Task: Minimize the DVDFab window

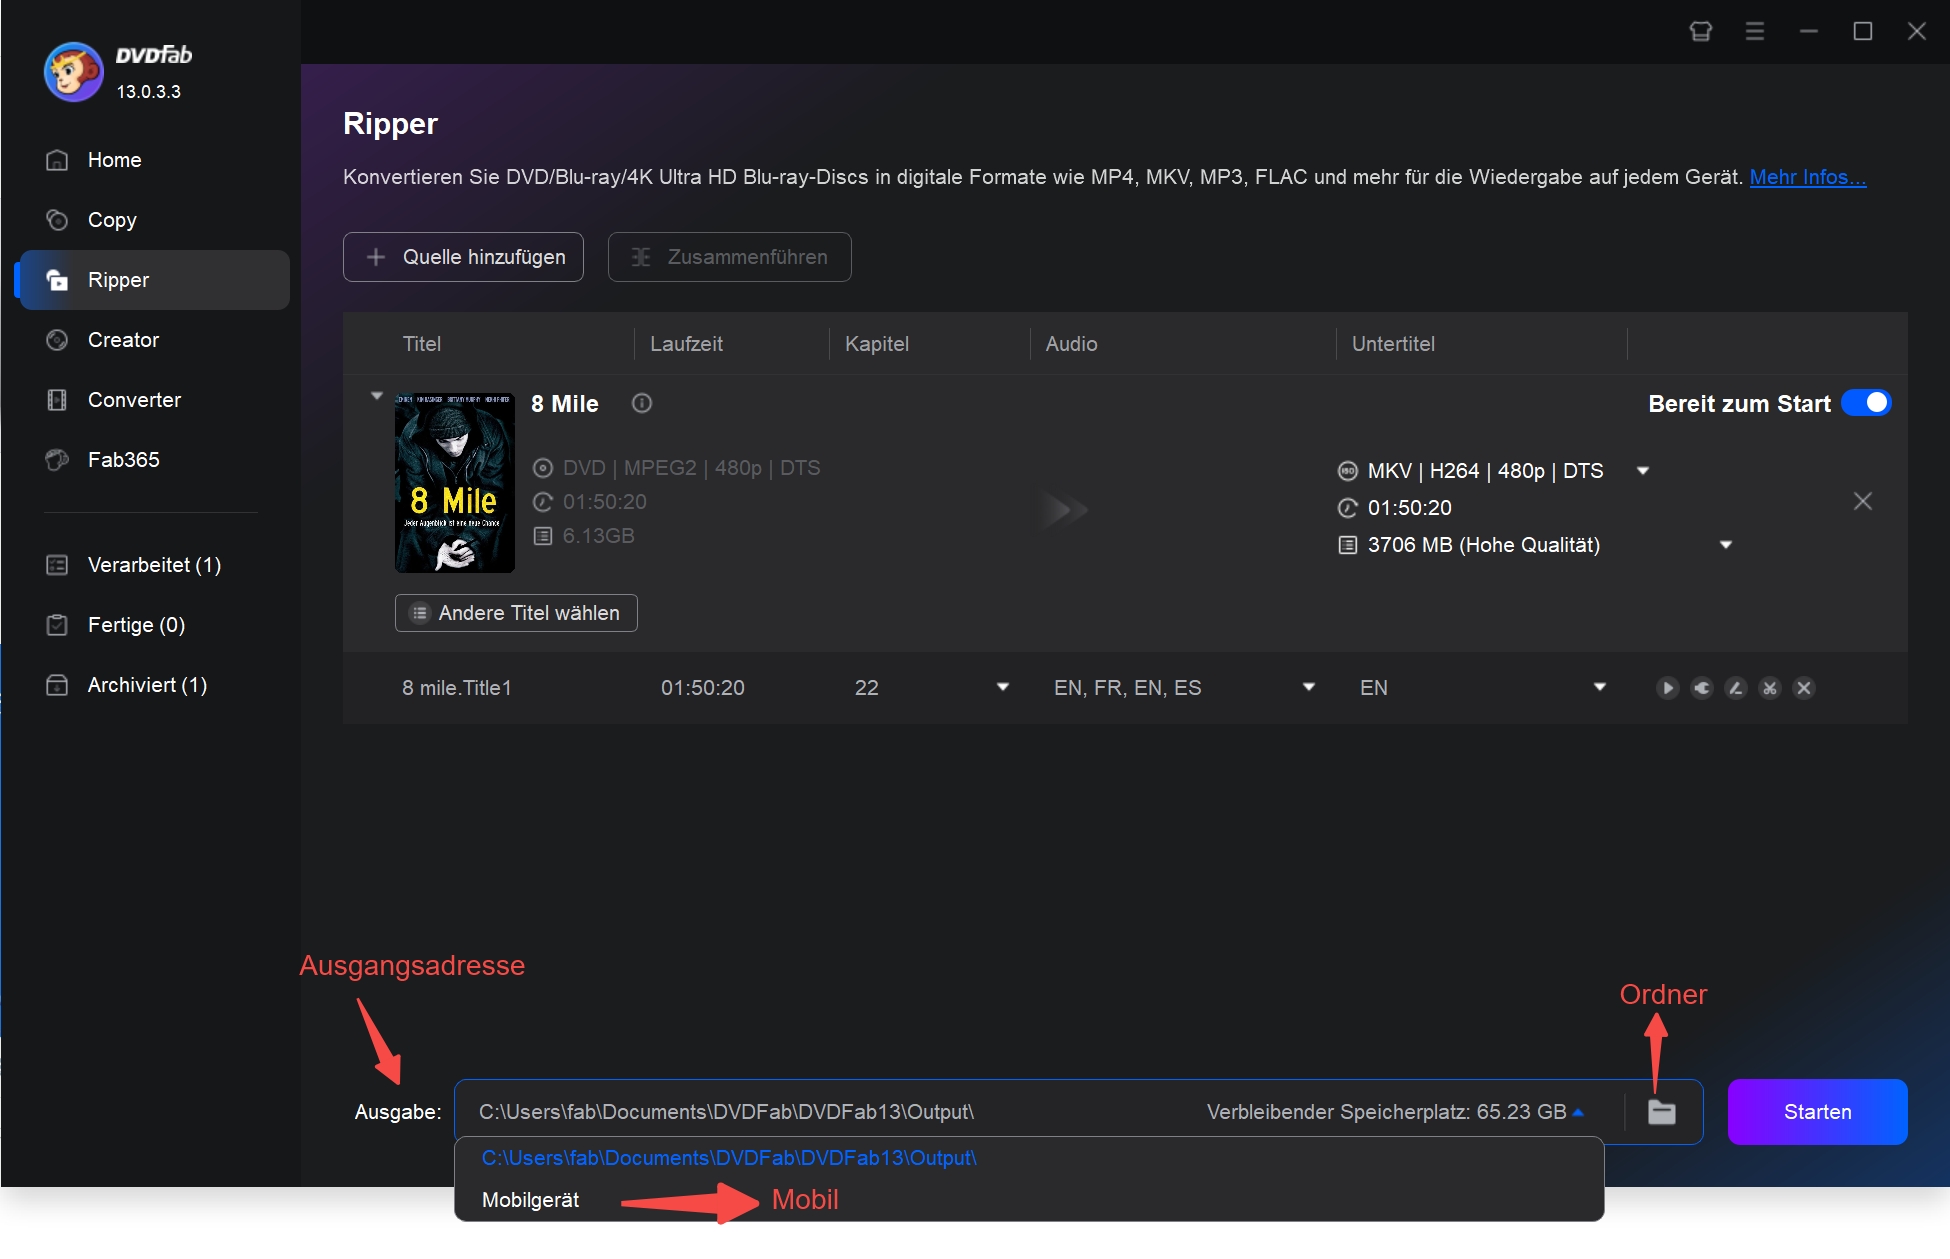Action: (x=1809, y=32)
